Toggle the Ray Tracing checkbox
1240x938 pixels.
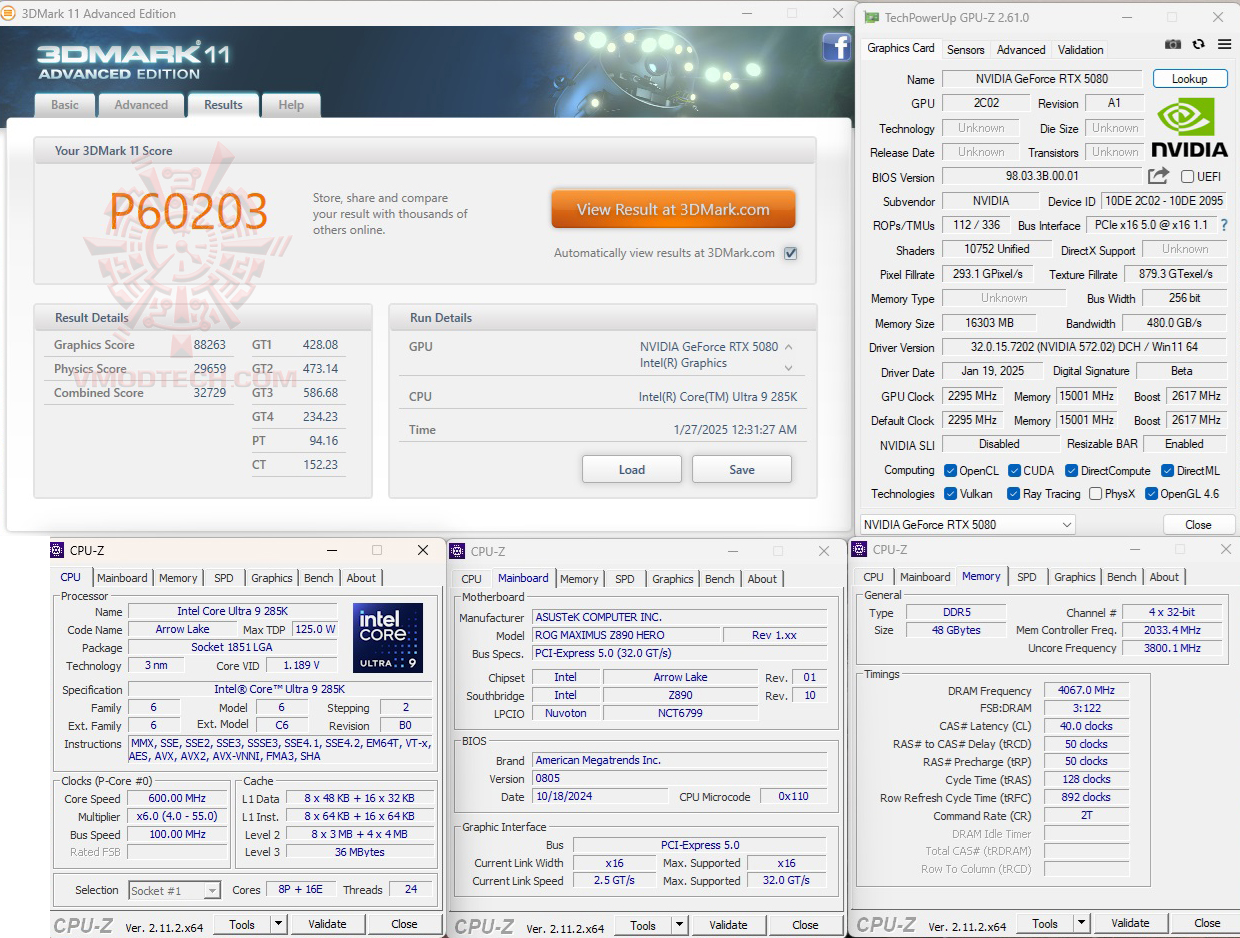coord(1014,493)
